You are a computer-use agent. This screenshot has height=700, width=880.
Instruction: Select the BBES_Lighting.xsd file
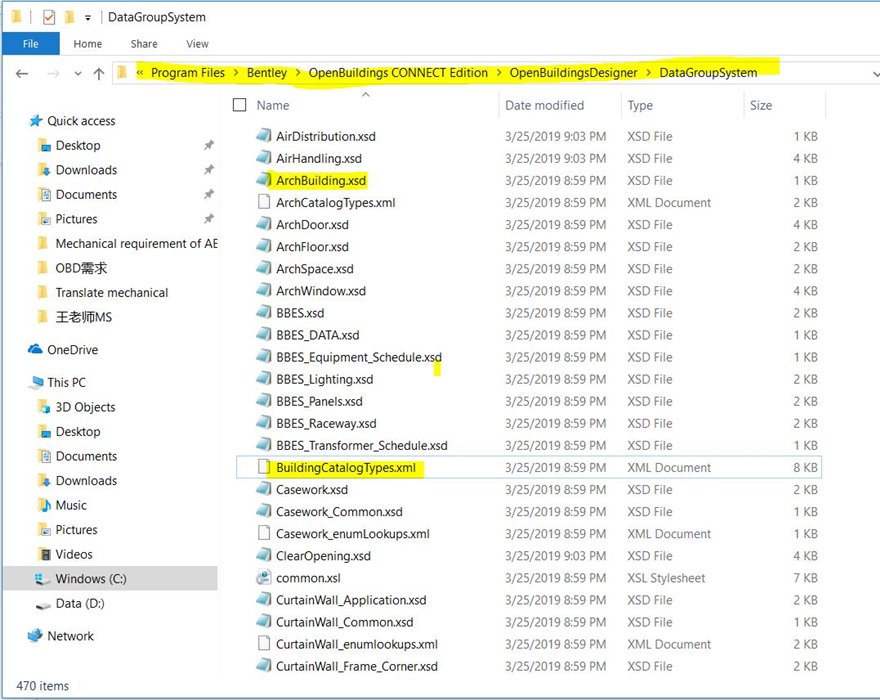[324, 379]
